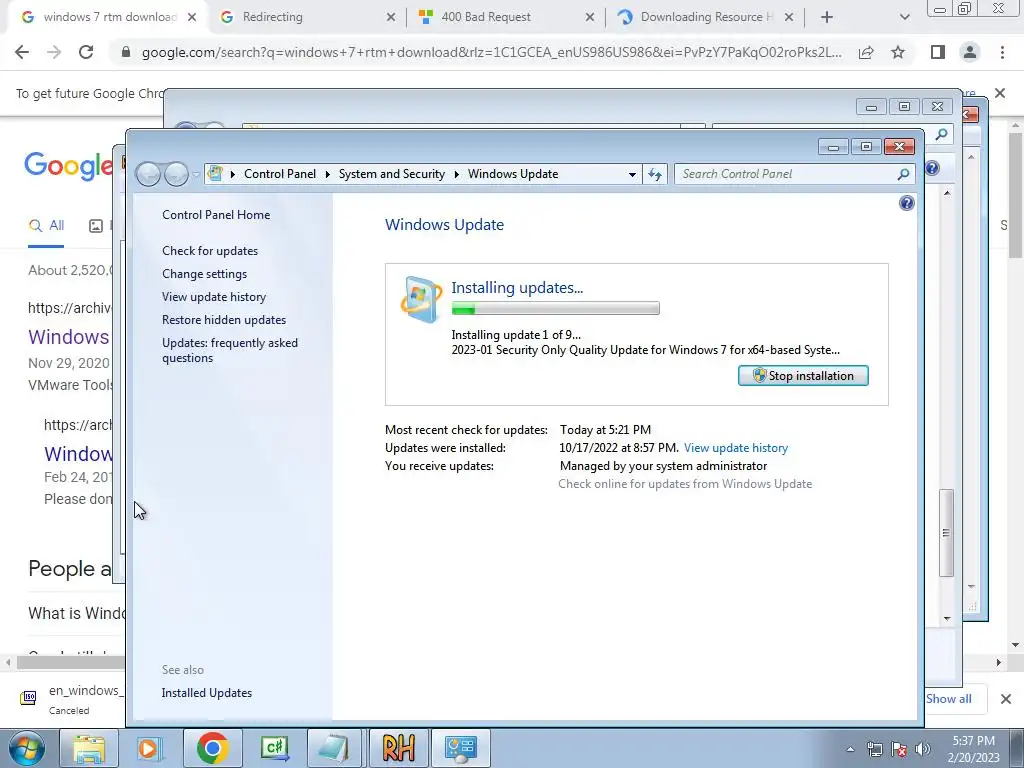
Task: Click the Windows Update help icon
Action: coord(906,203)
